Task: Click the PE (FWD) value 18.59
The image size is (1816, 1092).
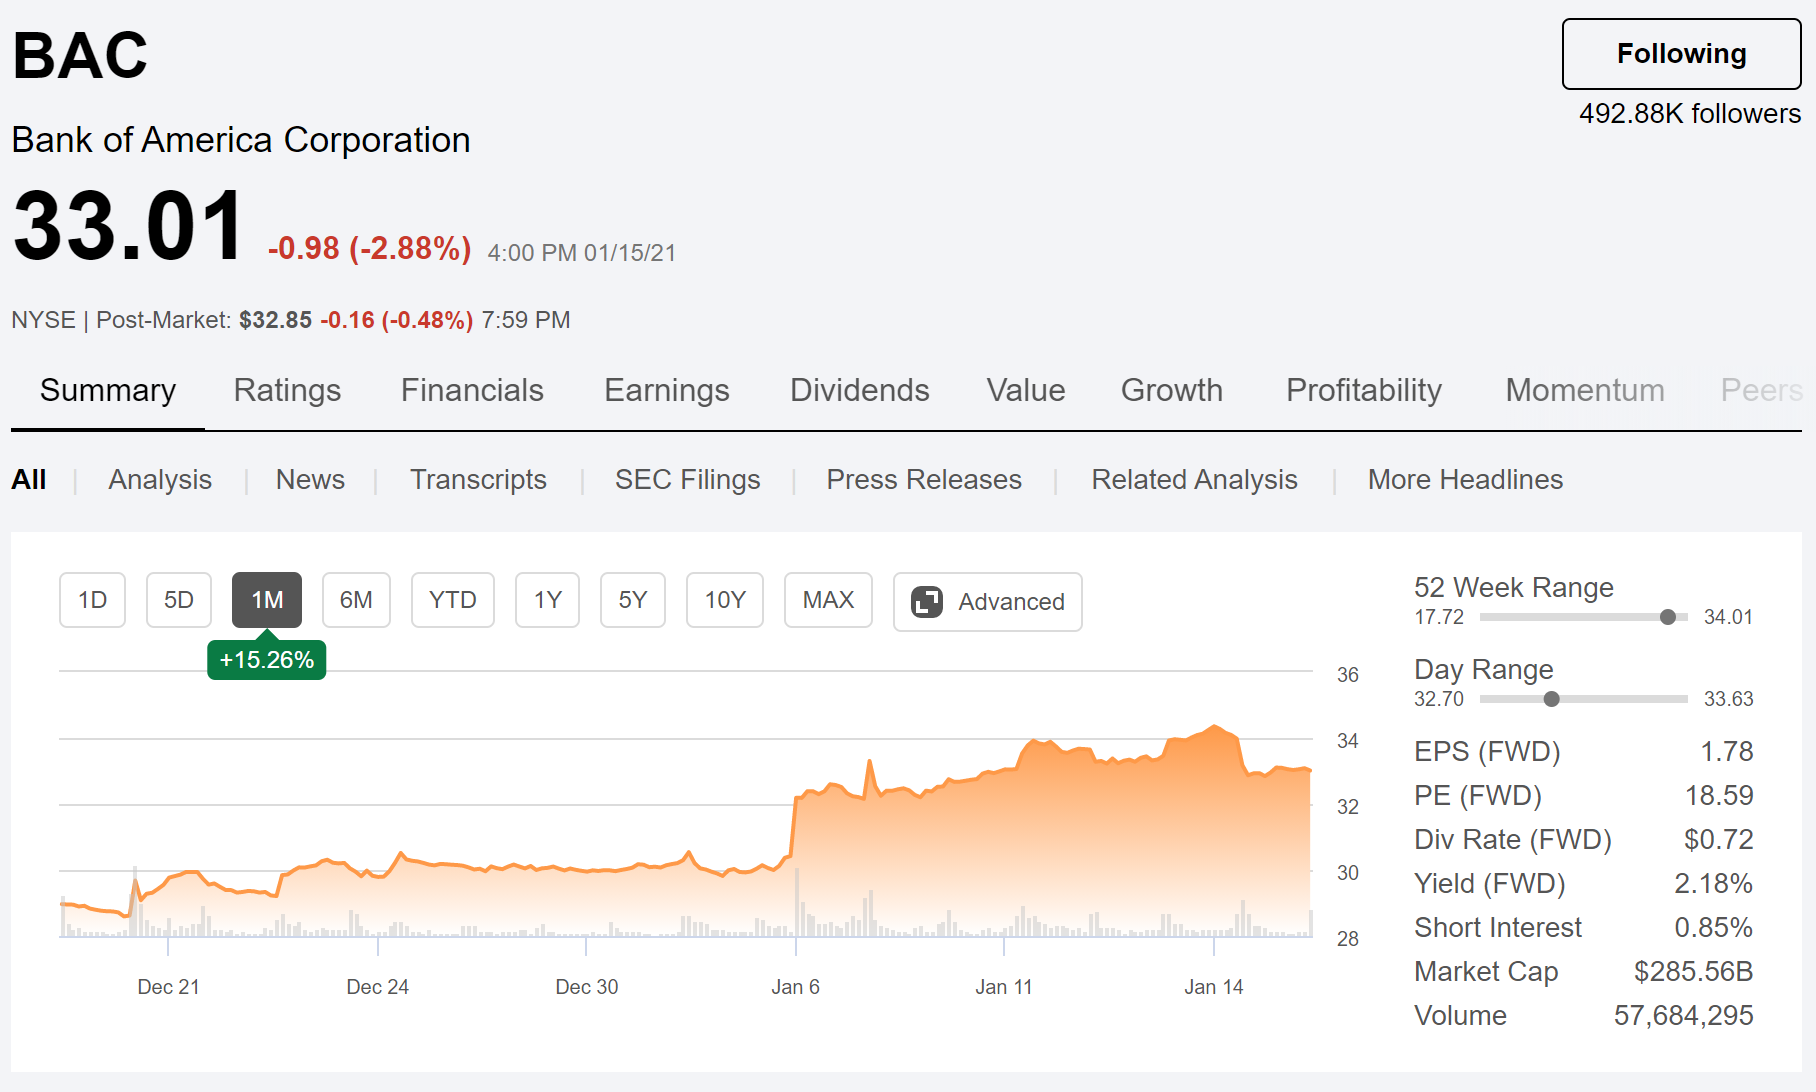Action: 1719,796
